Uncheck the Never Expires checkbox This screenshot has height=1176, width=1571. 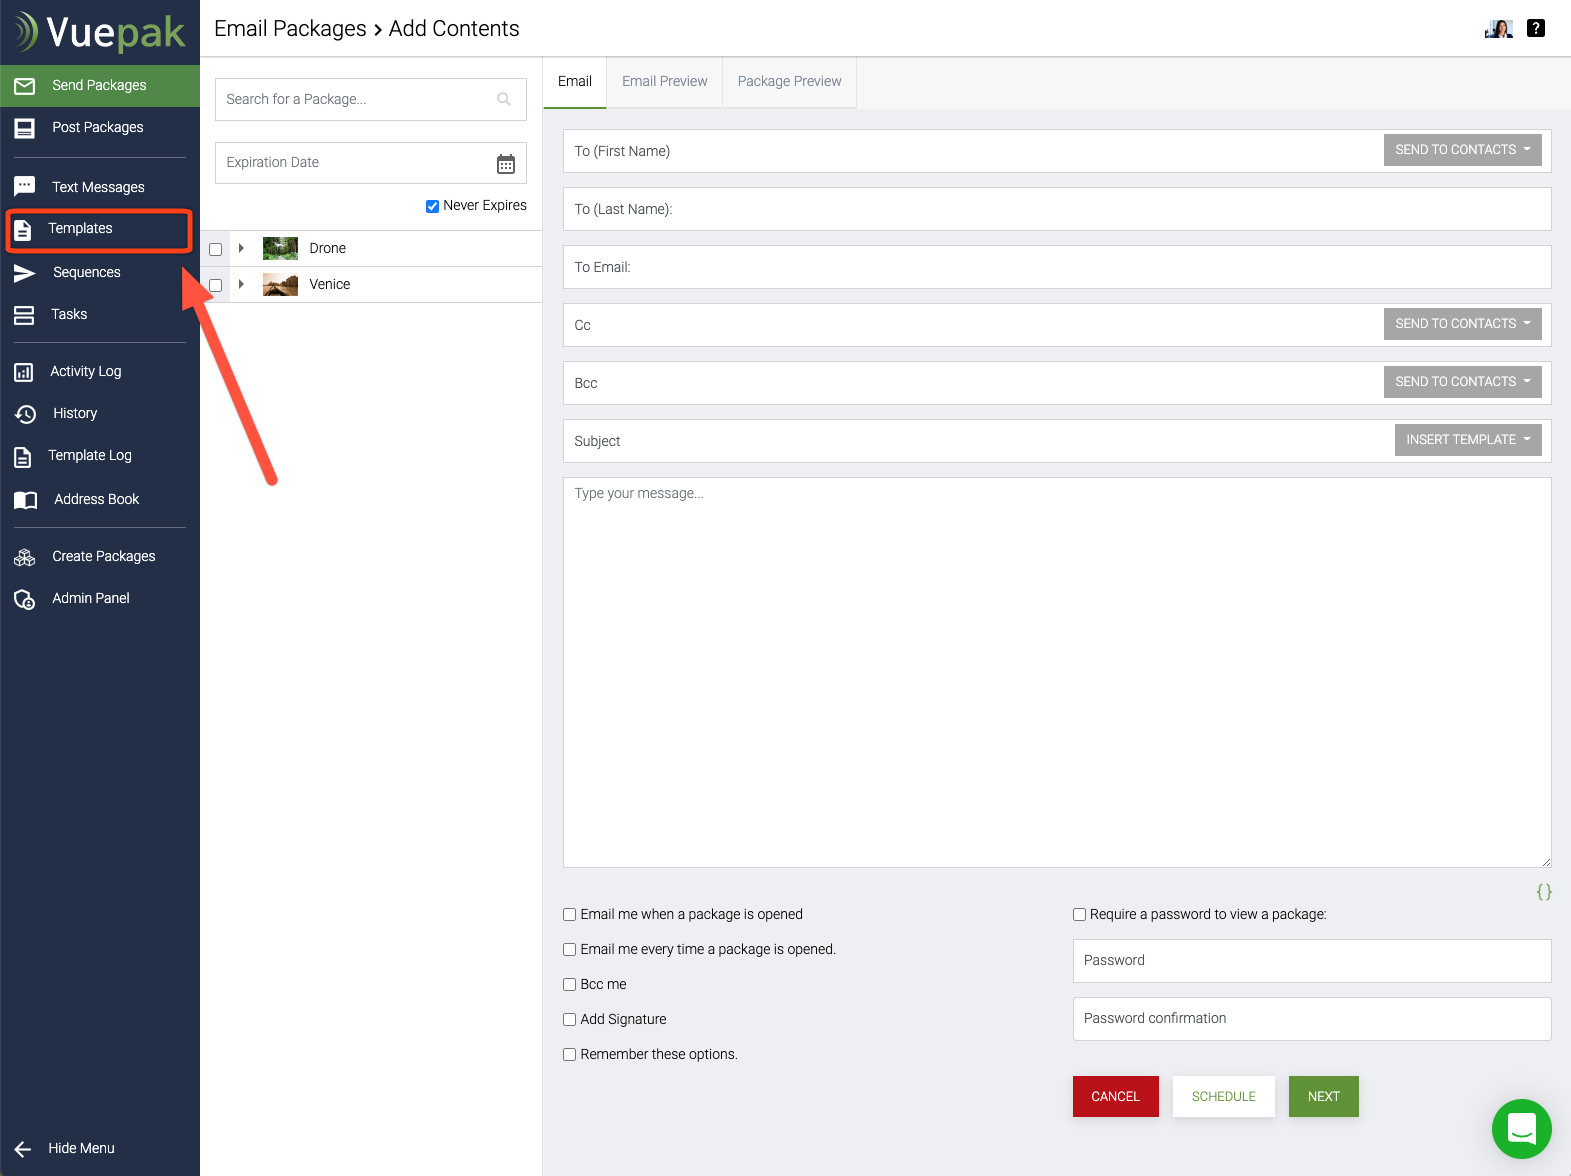(432, 206)
